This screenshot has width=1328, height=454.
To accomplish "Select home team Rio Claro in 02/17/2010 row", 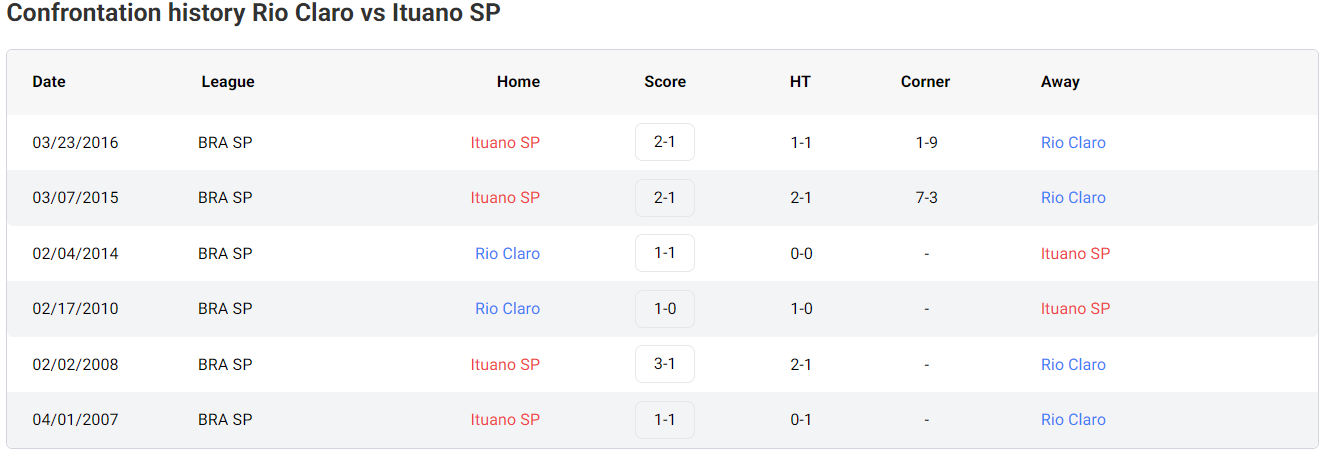I will (x=507, y=309).
